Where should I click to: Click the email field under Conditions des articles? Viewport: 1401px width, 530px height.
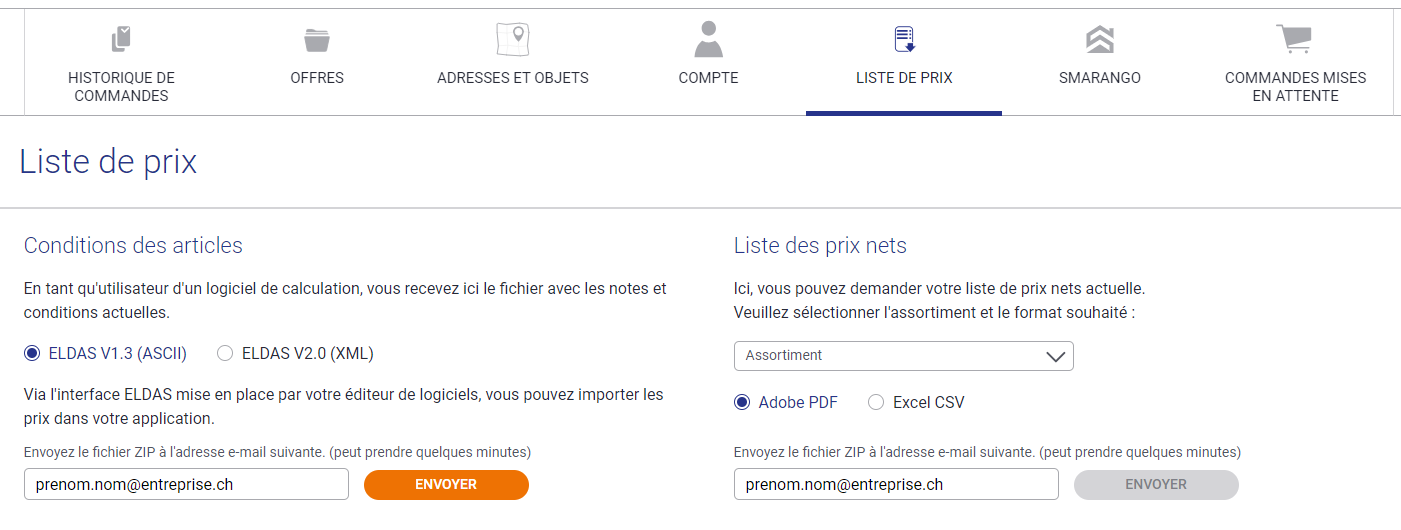pos(186,484)
